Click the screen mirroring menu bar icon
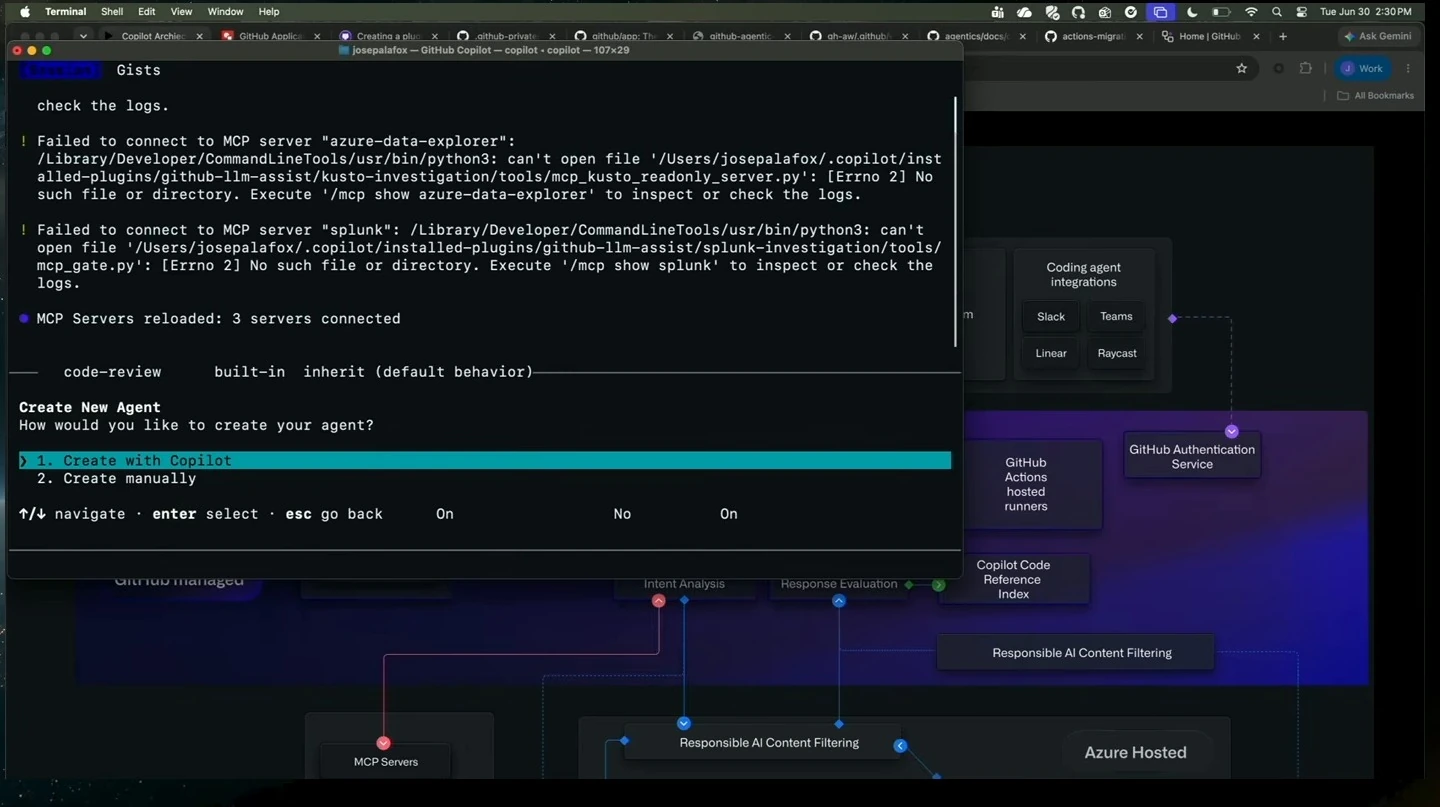Screen dimensions: 1440x807 (1160, 12)
